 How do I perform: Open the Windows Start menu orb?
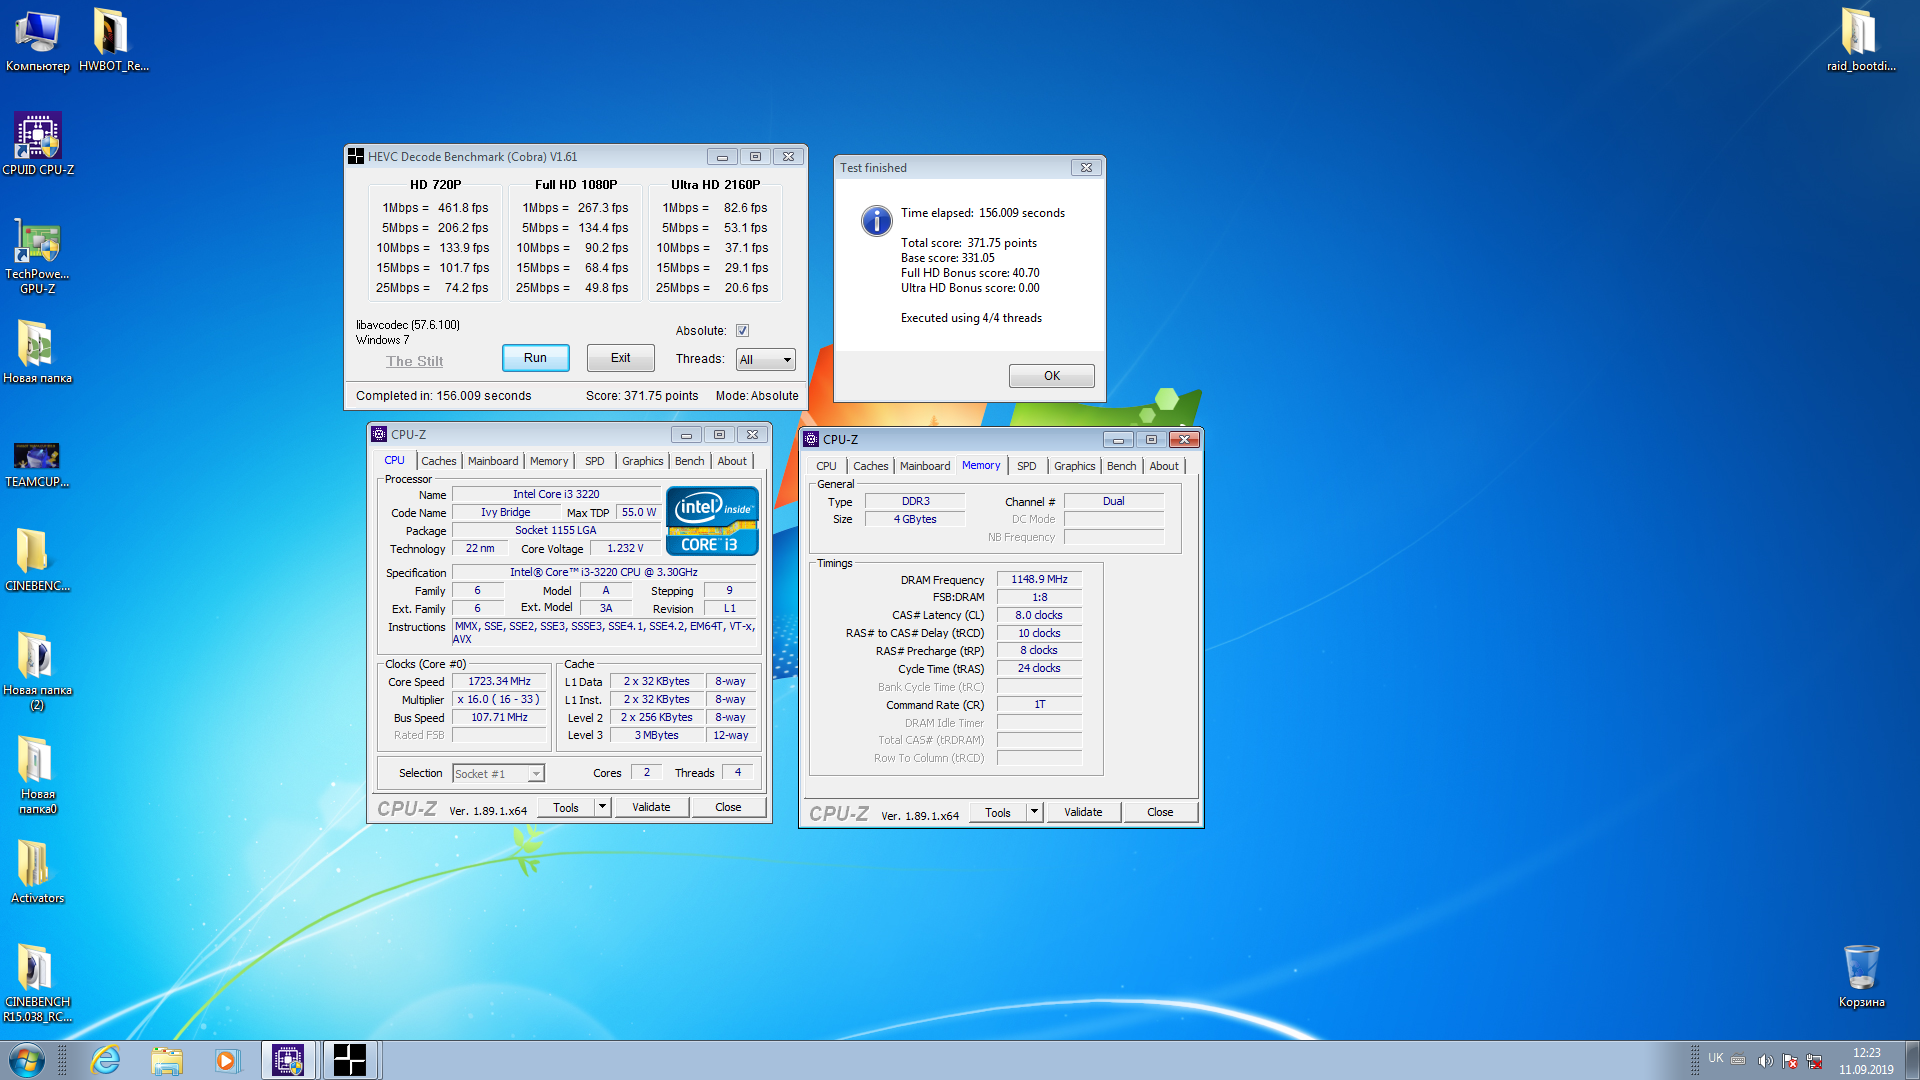pyautogui.click(x=27, y=1060)
